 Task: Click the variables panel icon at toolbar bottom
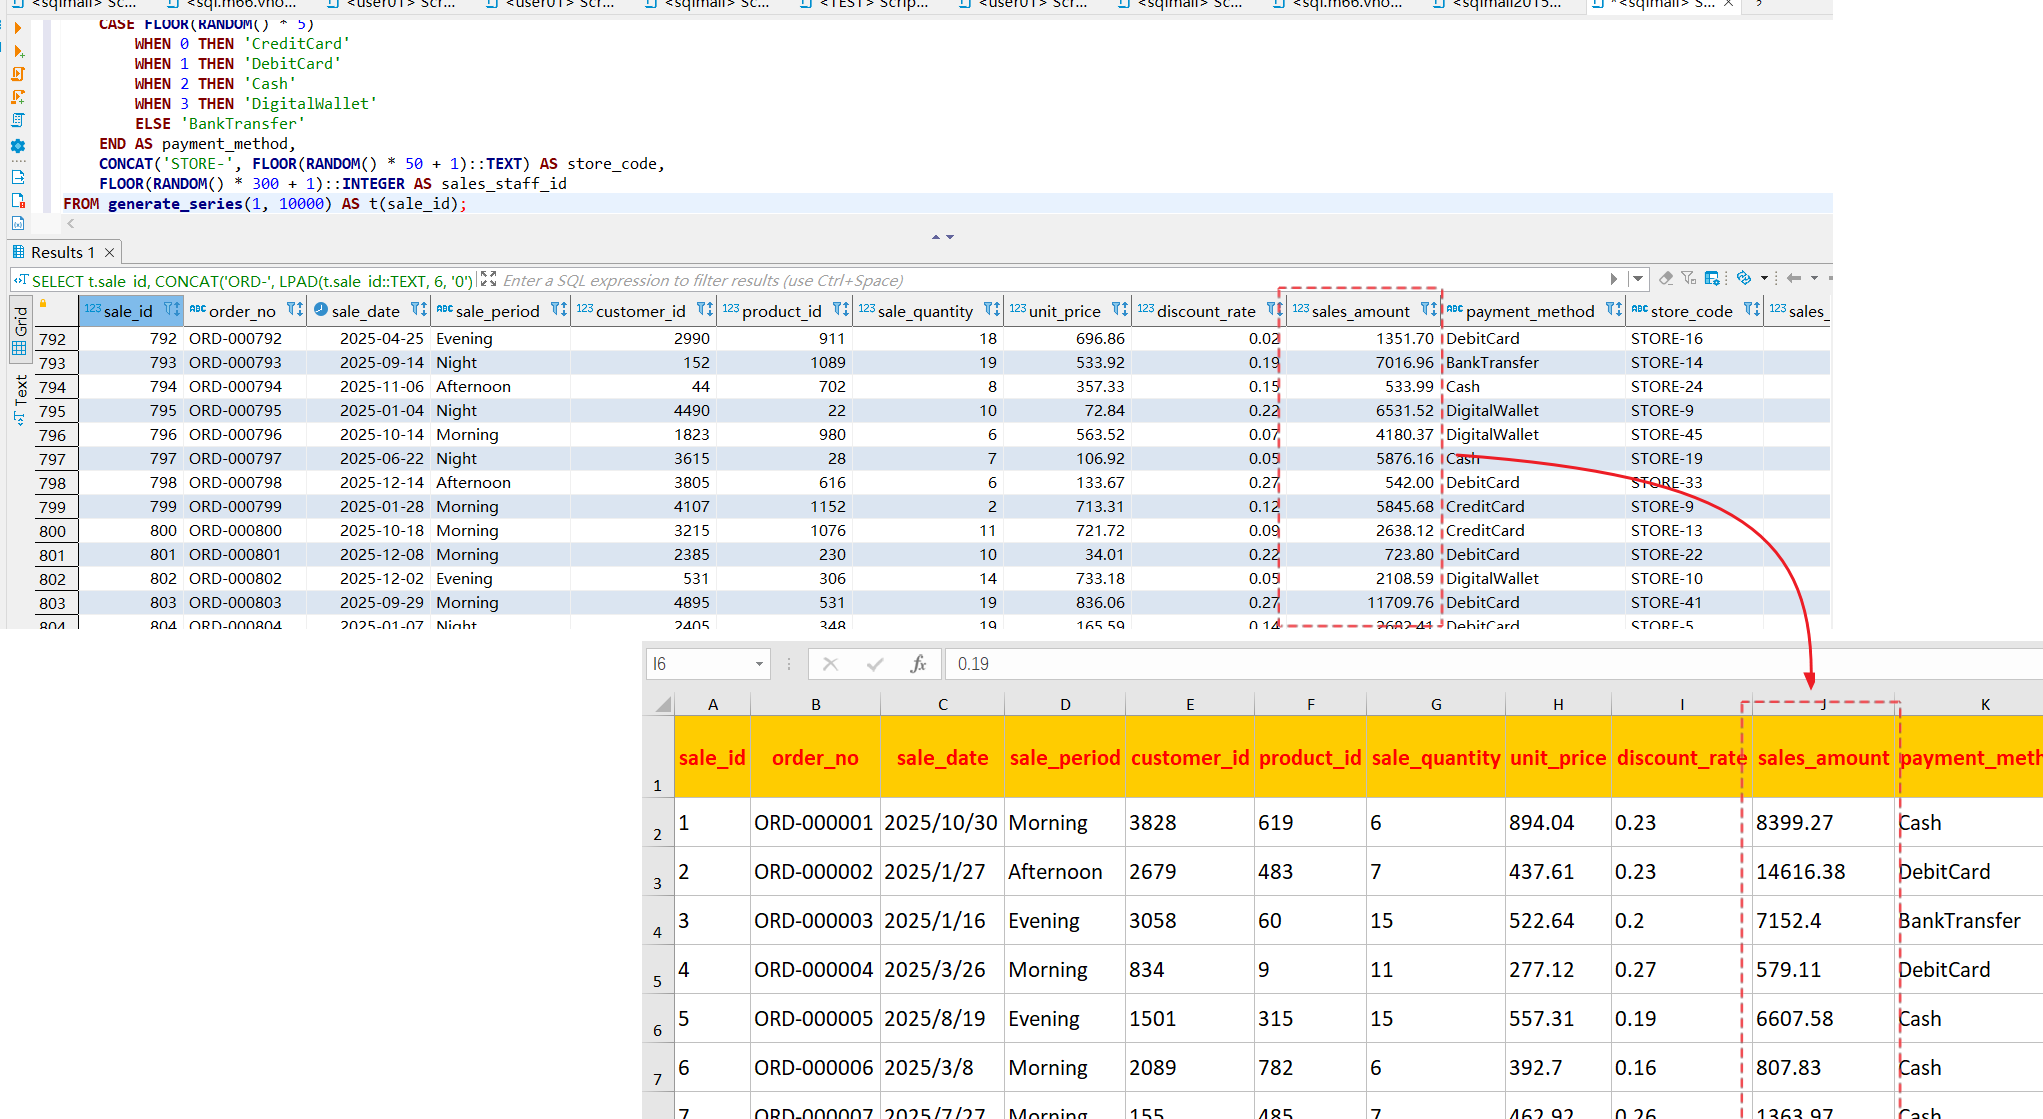17,223
